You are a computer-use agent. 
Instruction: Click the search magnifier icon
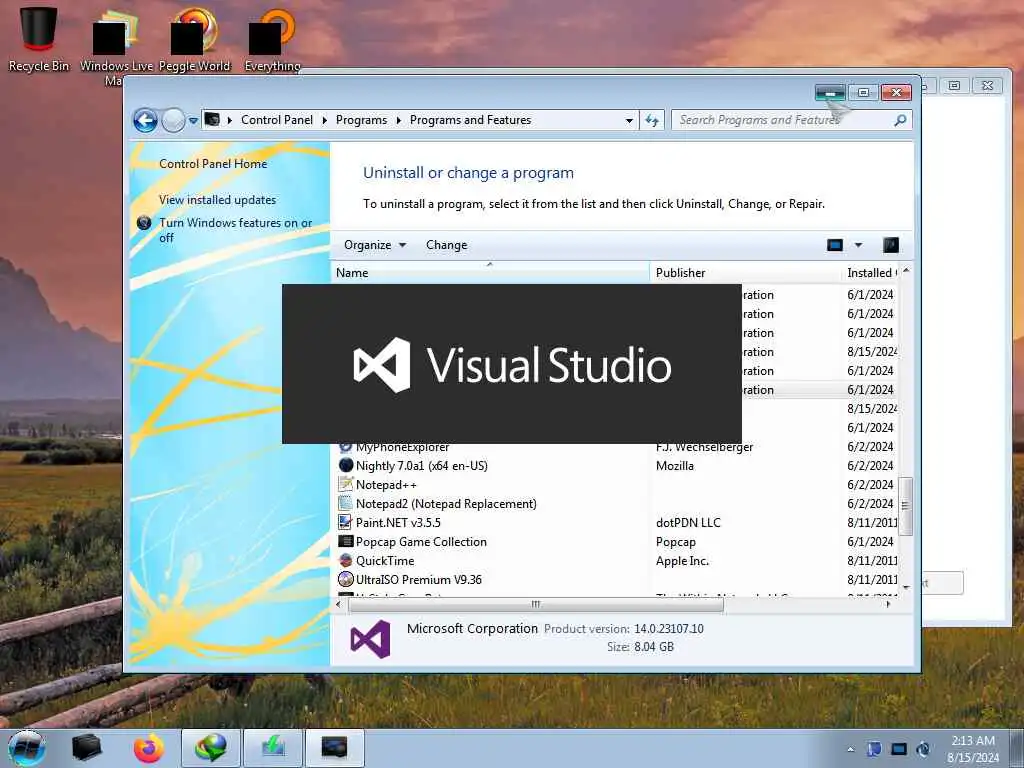[901, 120]
